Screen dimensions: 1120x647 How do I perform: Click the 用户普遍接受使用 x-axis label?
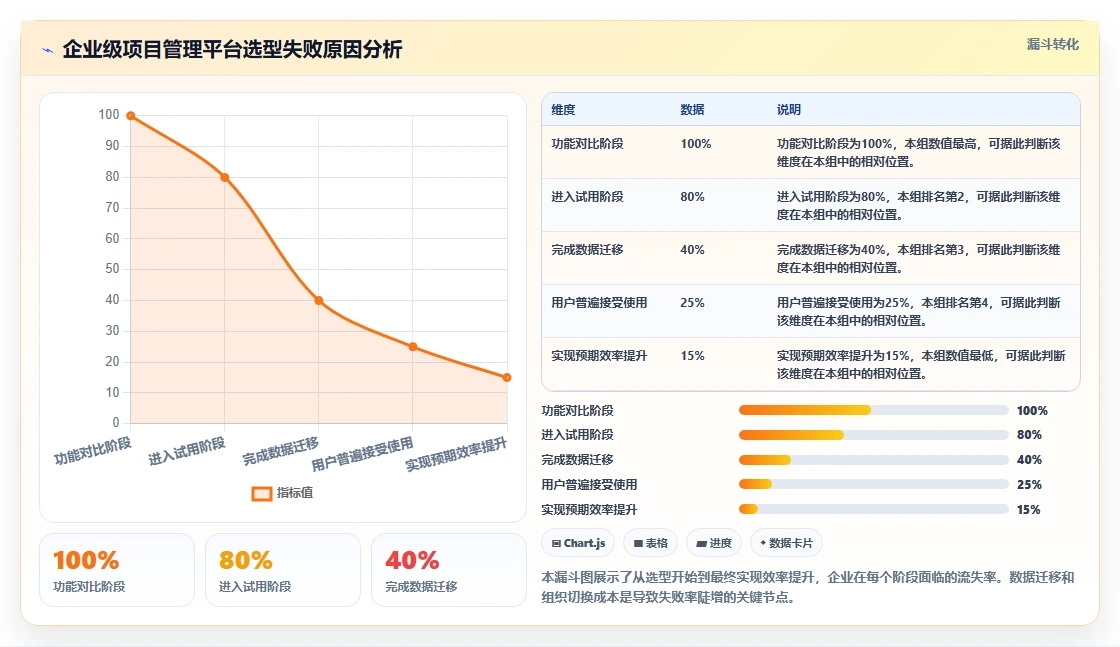tap(362, 454)
